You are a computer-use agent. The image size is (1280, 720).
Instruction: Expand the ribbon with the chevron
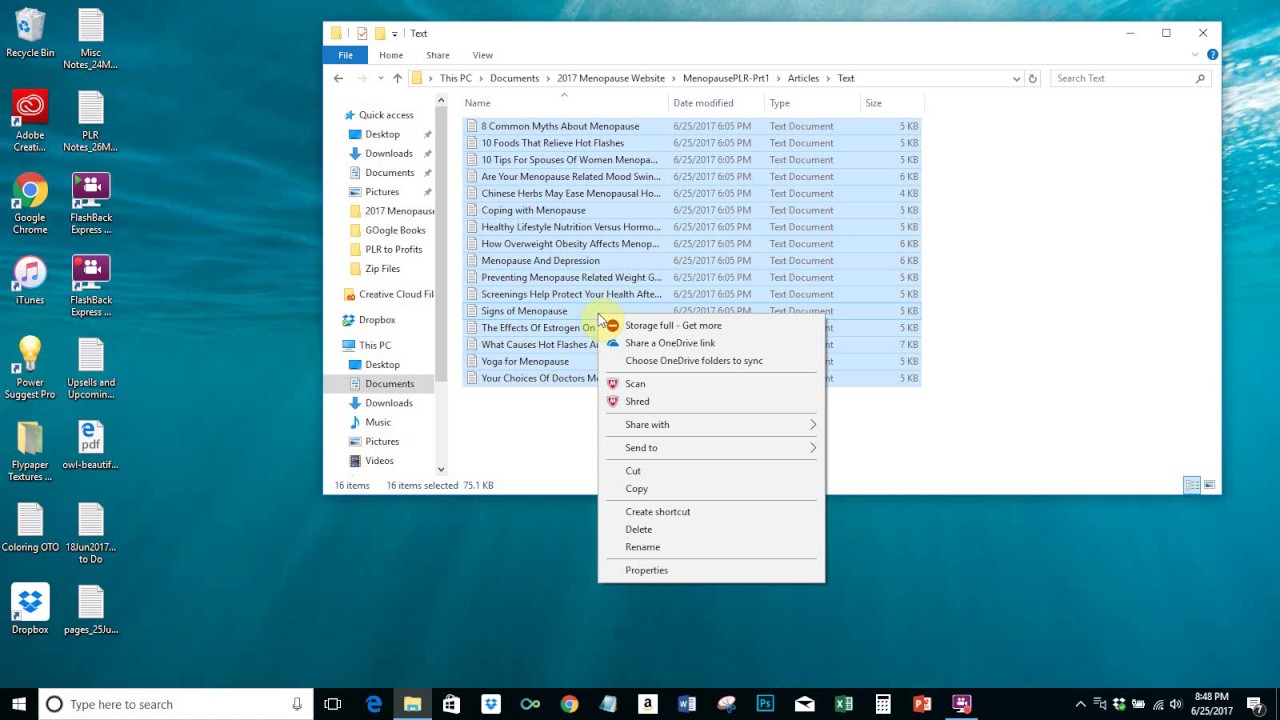[1196, 55]
